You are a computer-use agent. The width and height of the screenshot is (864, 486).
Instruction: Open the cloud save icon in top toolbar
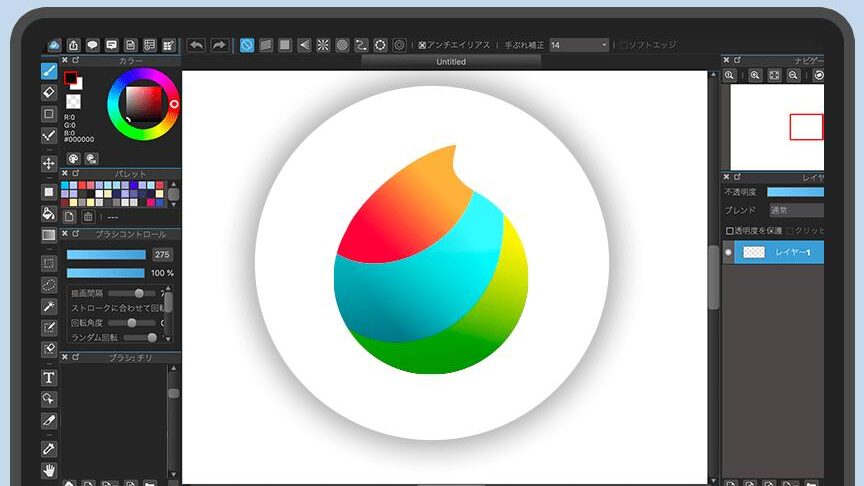54,45
